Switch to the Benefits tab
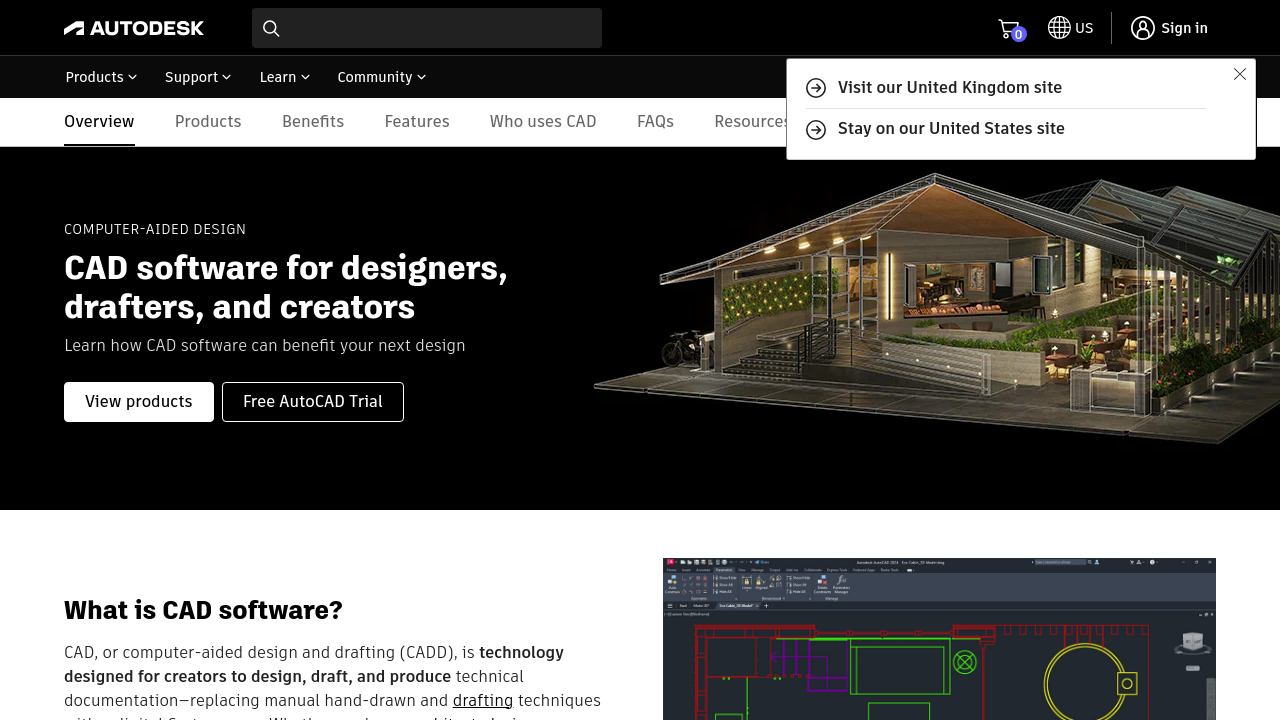Screen dimensions: 1280x720 (x=313, y=122)
